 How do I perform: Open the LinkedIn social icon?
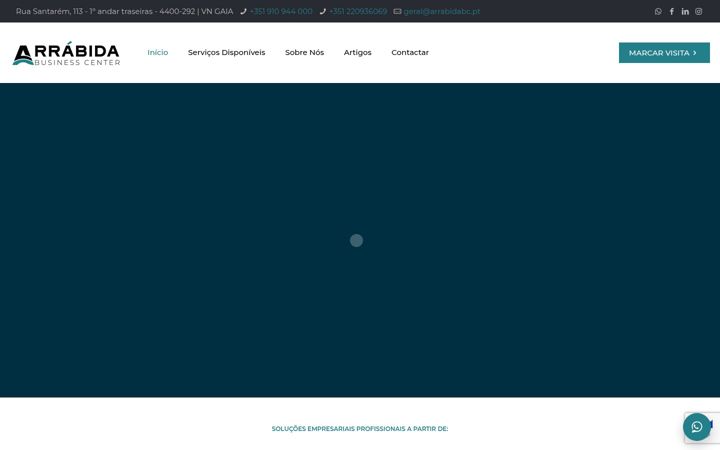click(685, 11)
